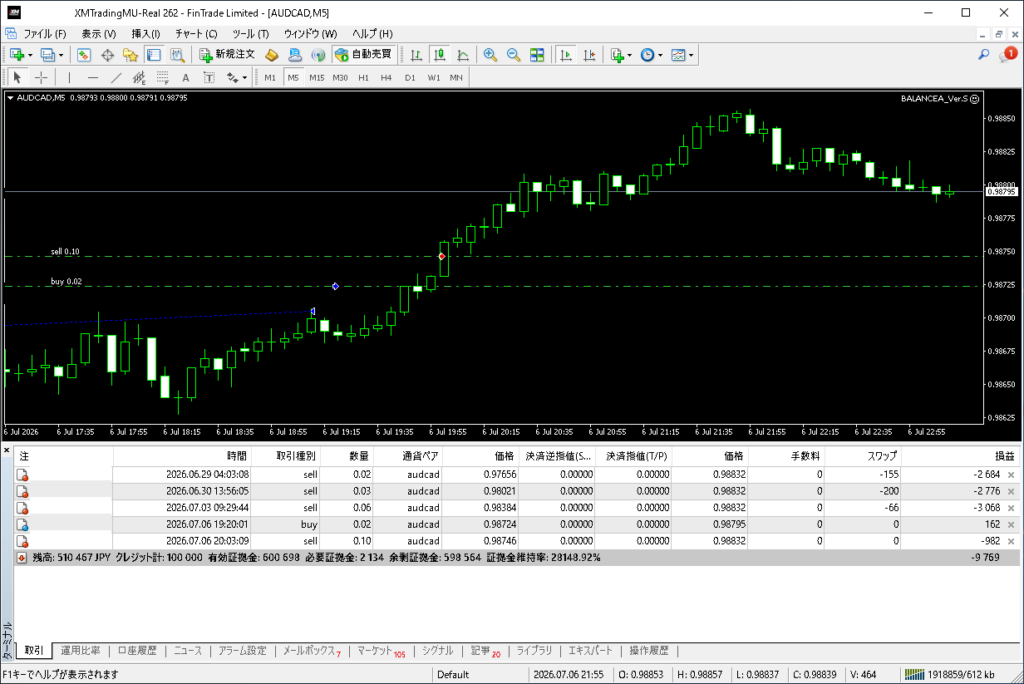
Task: Open the 表示 (V) menu
Action: coord(99,34)
